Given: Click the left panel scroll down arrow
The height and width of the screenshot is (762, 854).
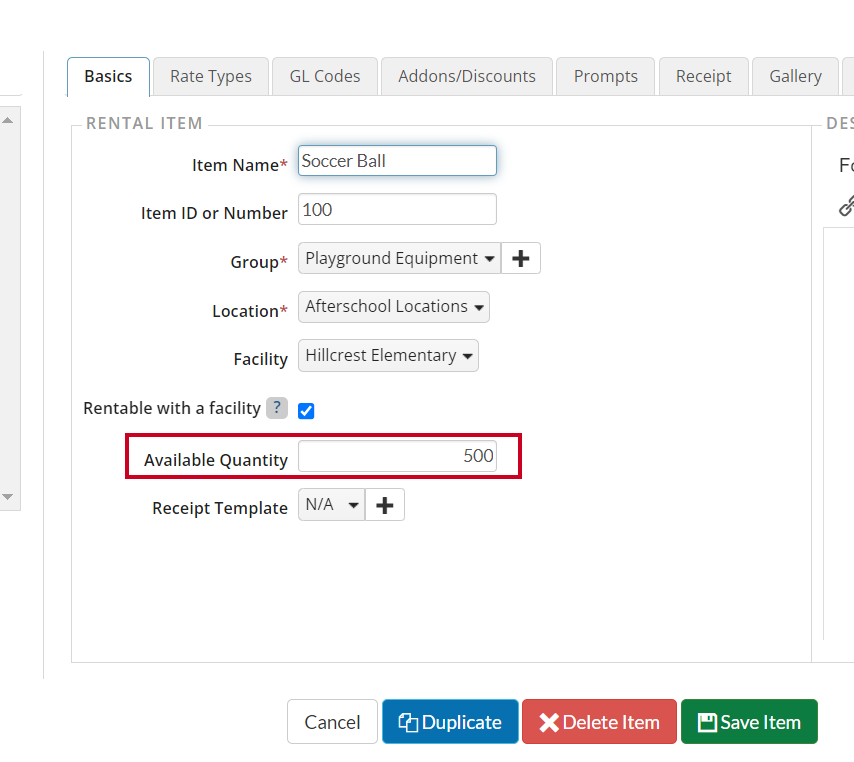Looking at the screenshot, I should click(8, 497).
